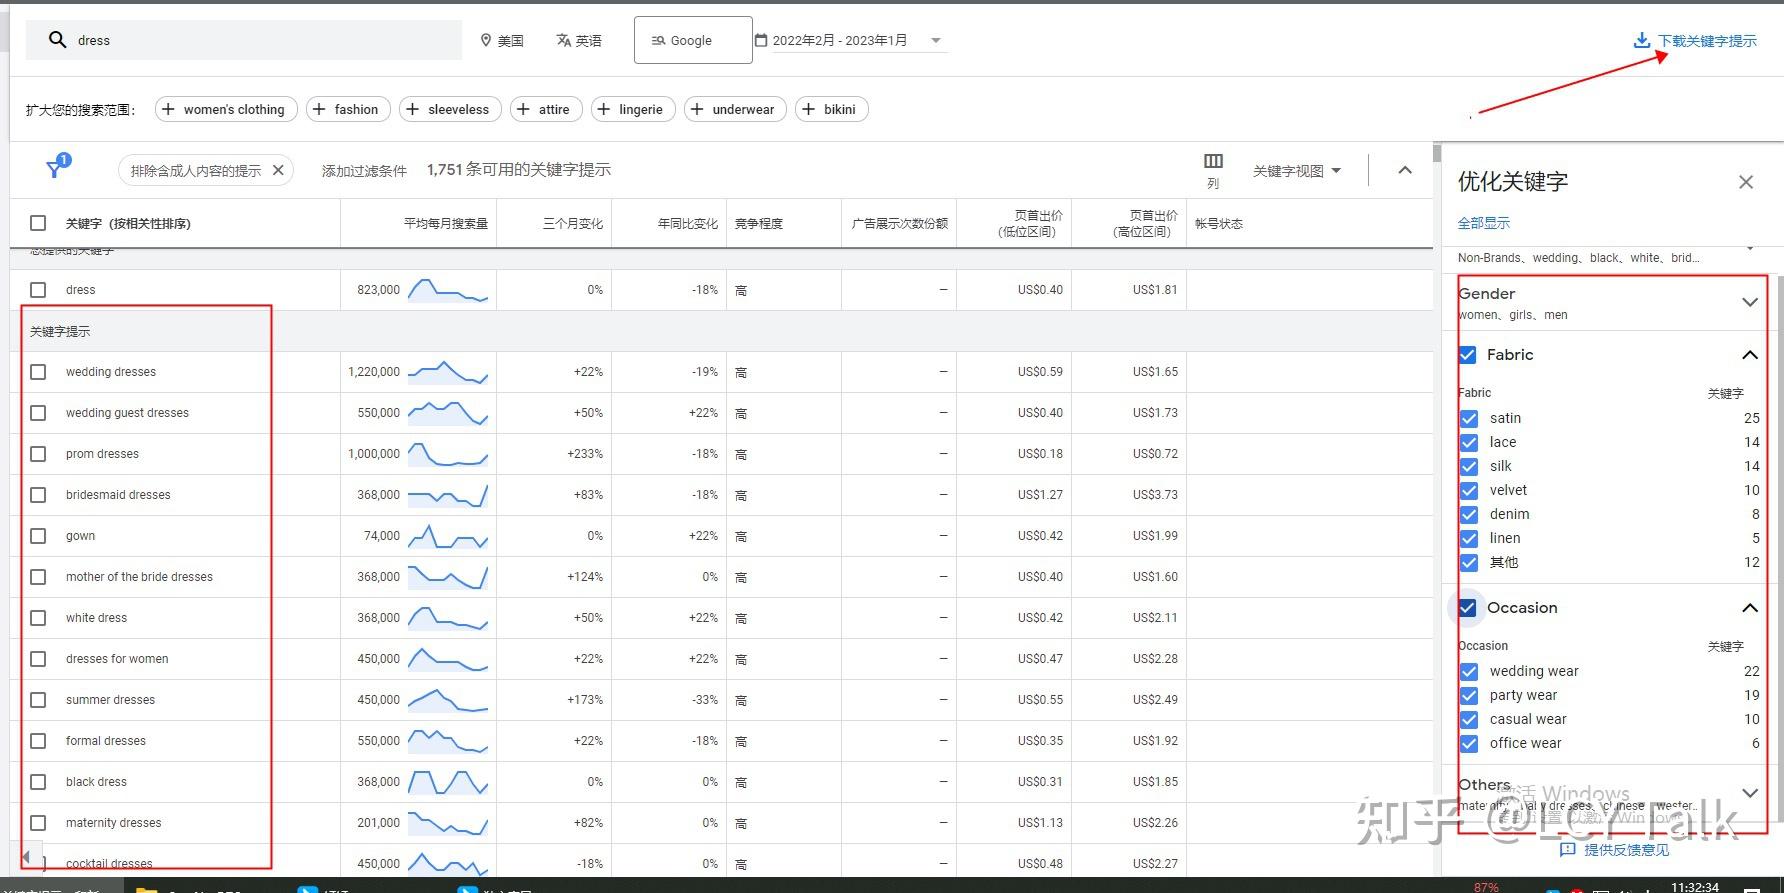Click the download keyword ideas icon
This screenshot has height=893, width=1784.
pyautogui.click(x=1641, y=40)
